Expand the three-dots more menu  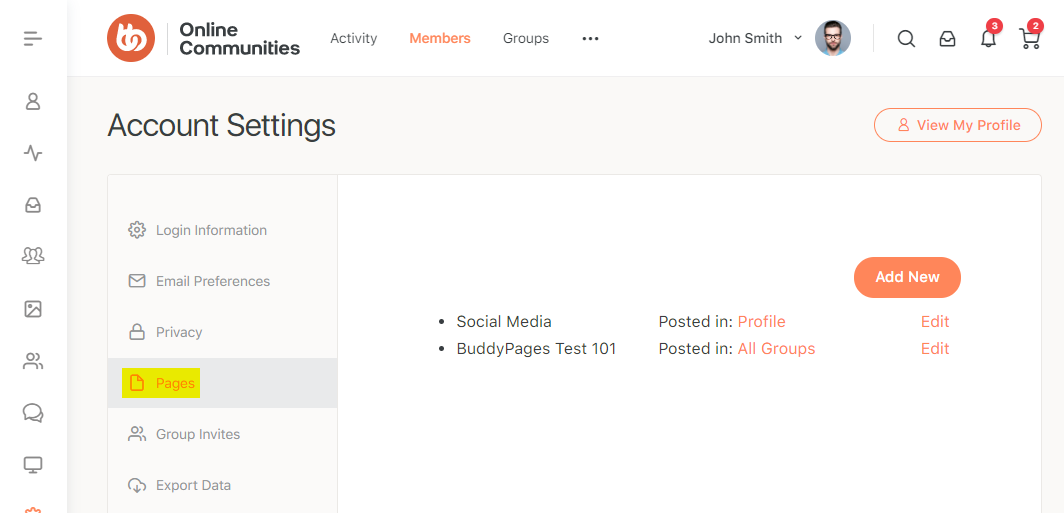(590, 39)
